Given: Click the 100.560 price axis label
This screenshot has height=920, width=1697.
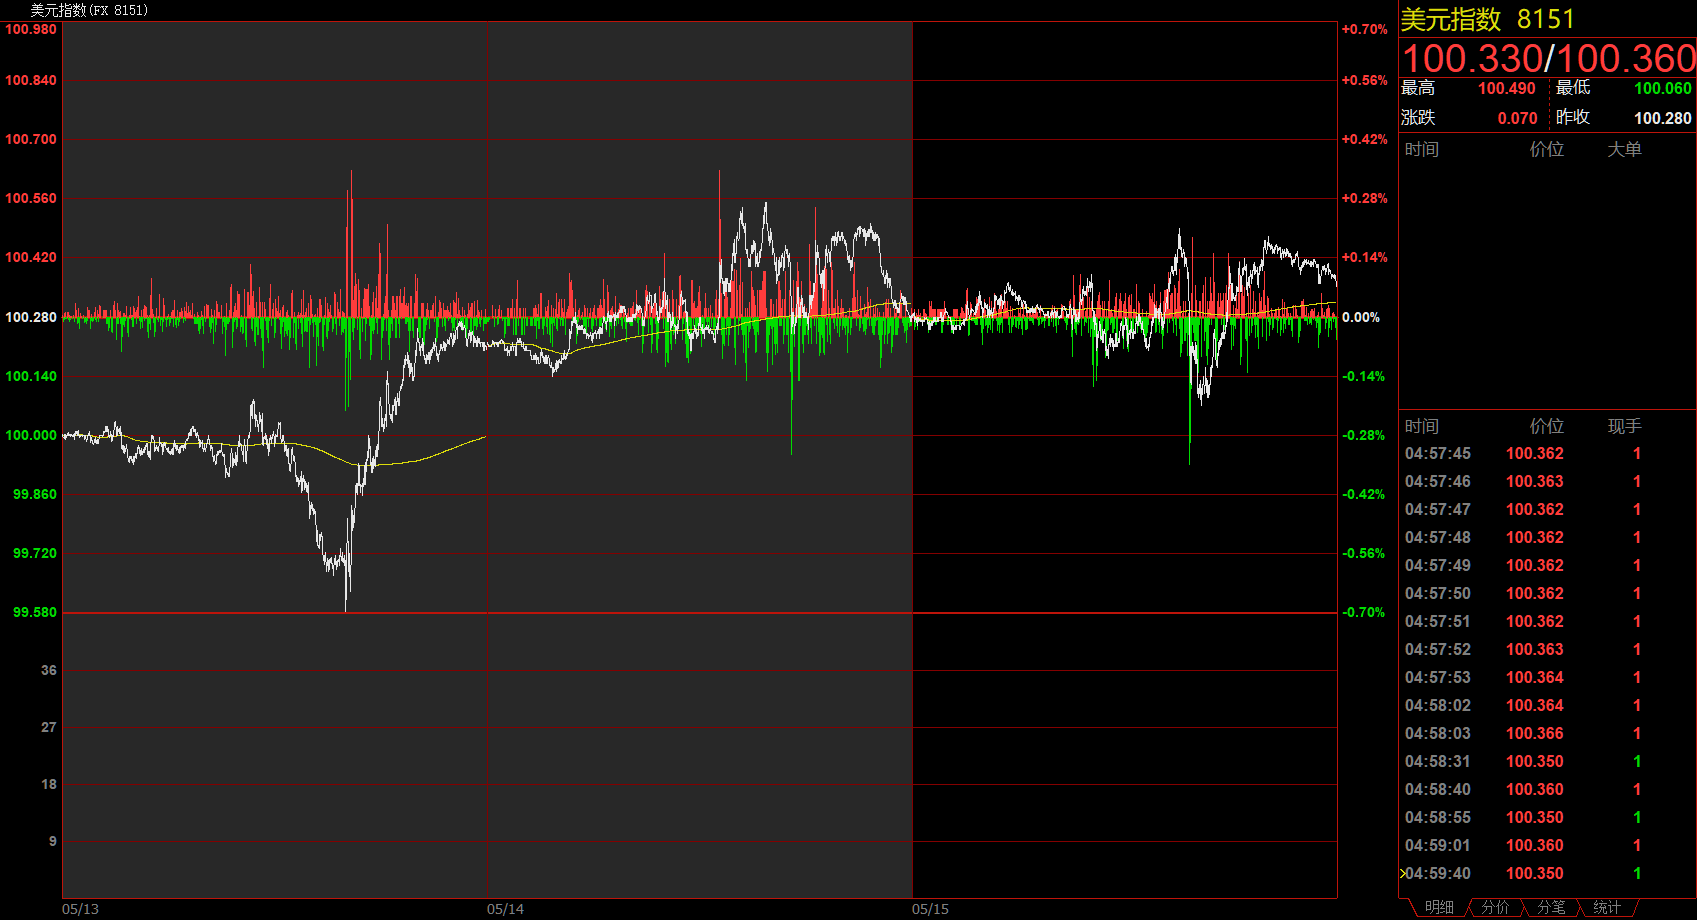Looking at the screenshot, I should point(31,198).
